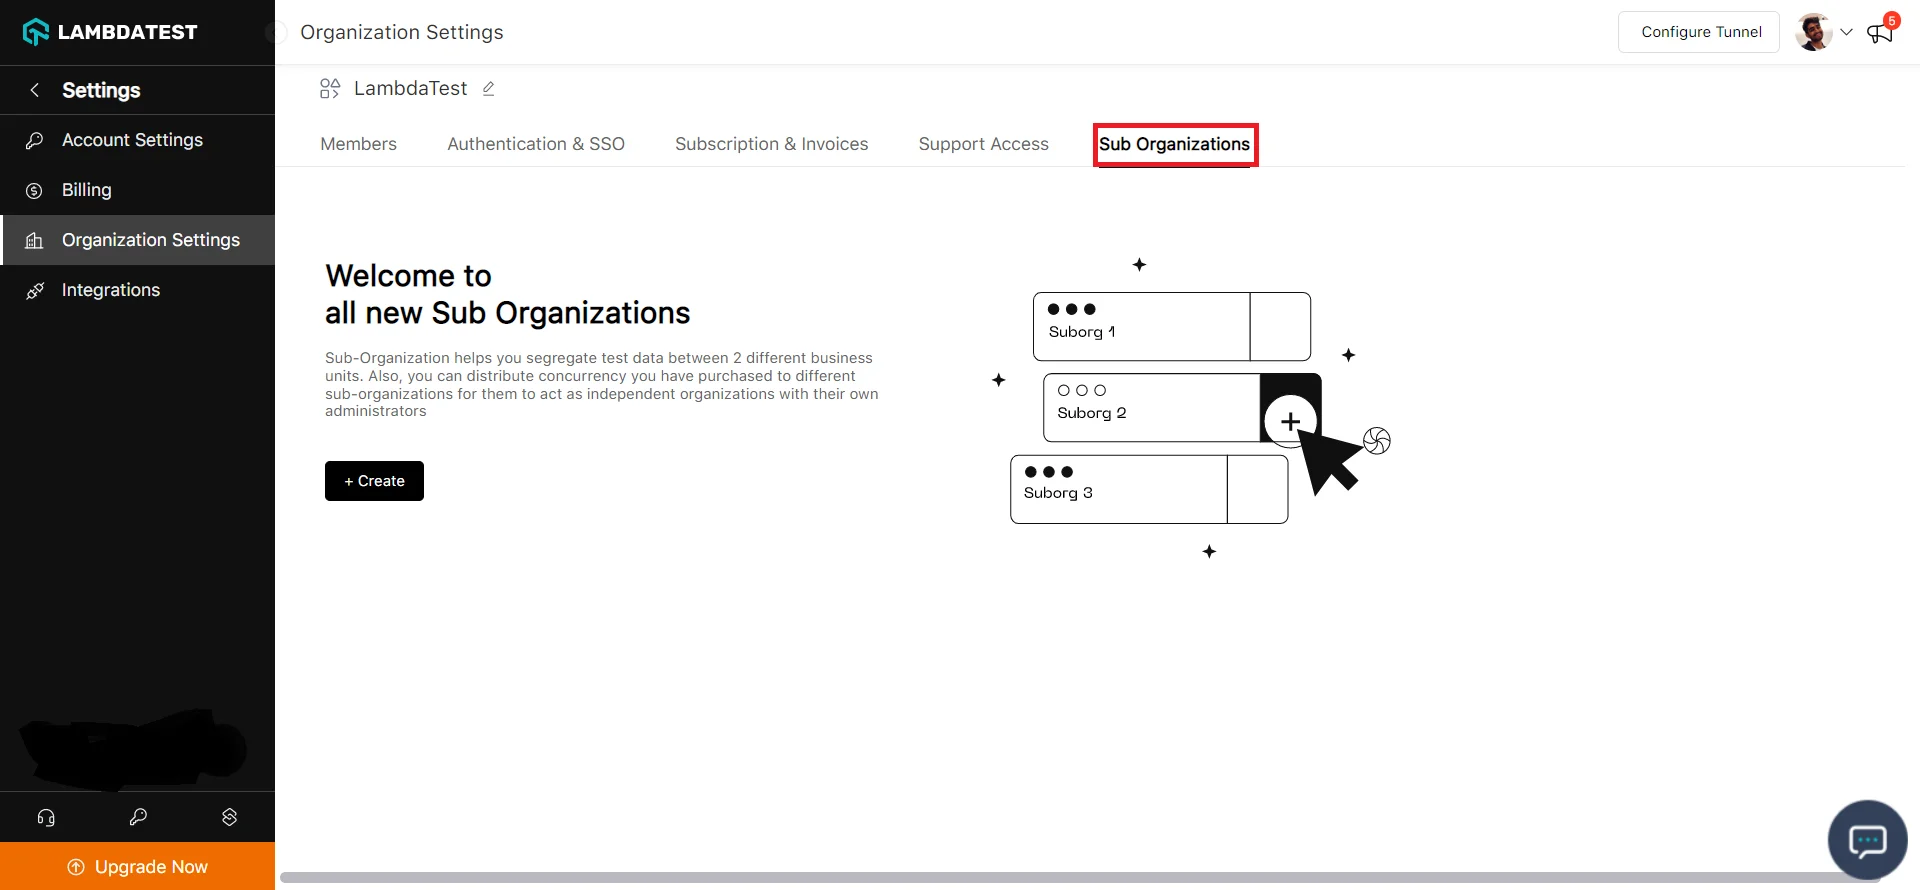This screenshot has width=1920, height=890.
Task: Collapse the sidebar using the toggle circle
Action: [274, 33]
